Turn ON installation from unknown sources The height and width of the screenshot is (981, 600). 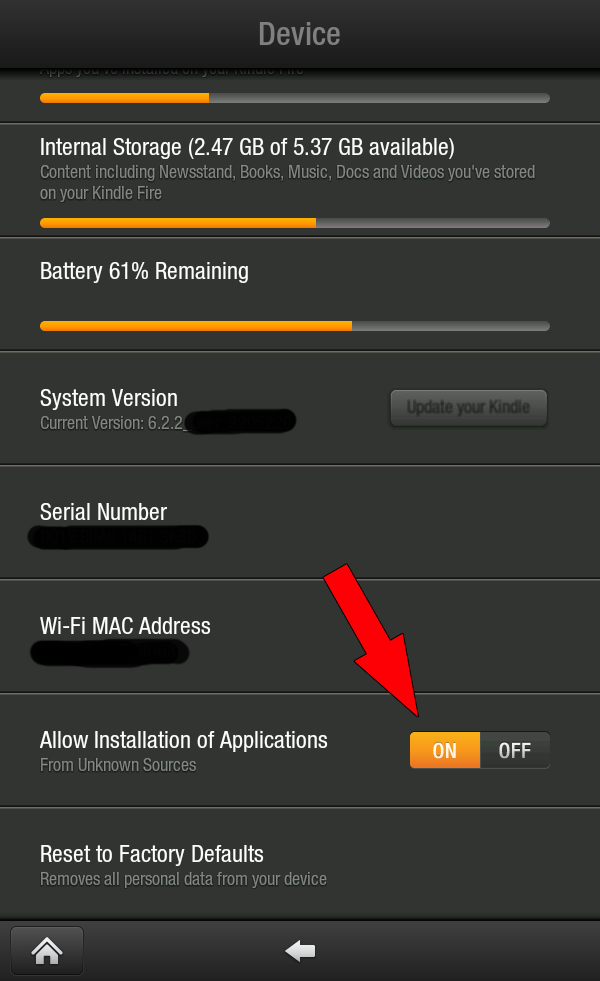(x=445, y=750)
